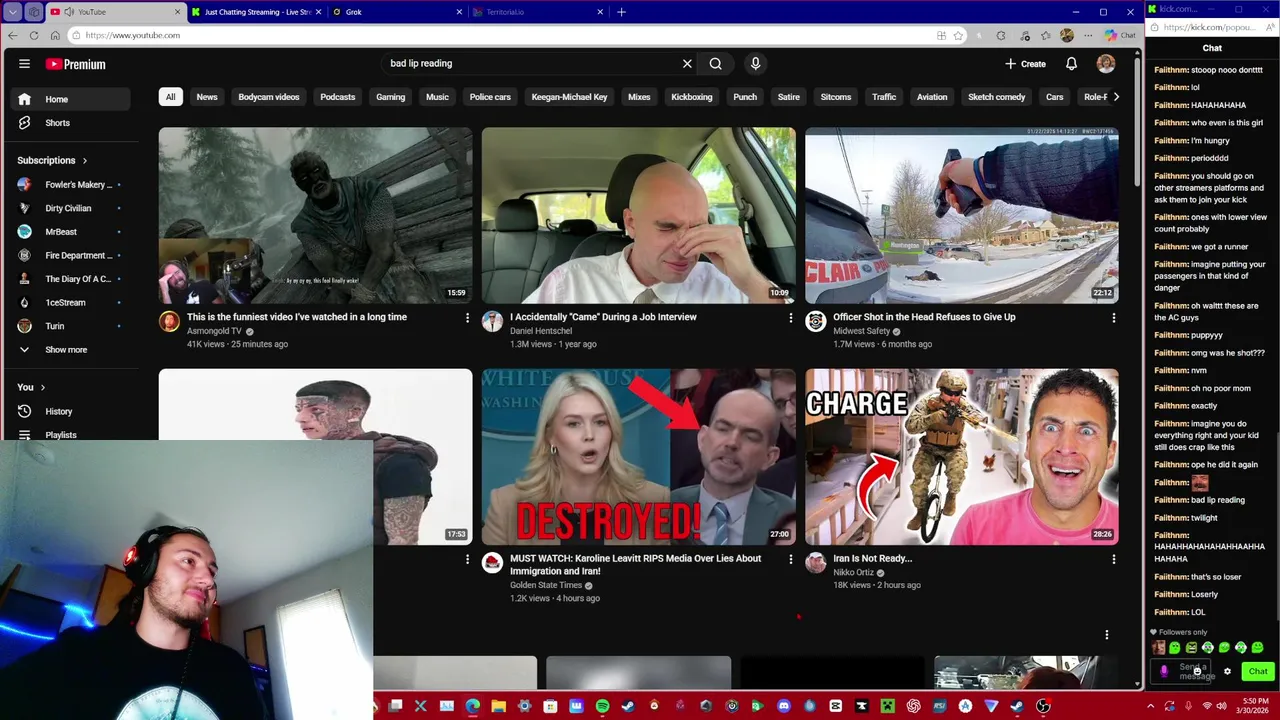Open The Diary Of A C... subscription
1280x720 pixels.
point(70,279)
